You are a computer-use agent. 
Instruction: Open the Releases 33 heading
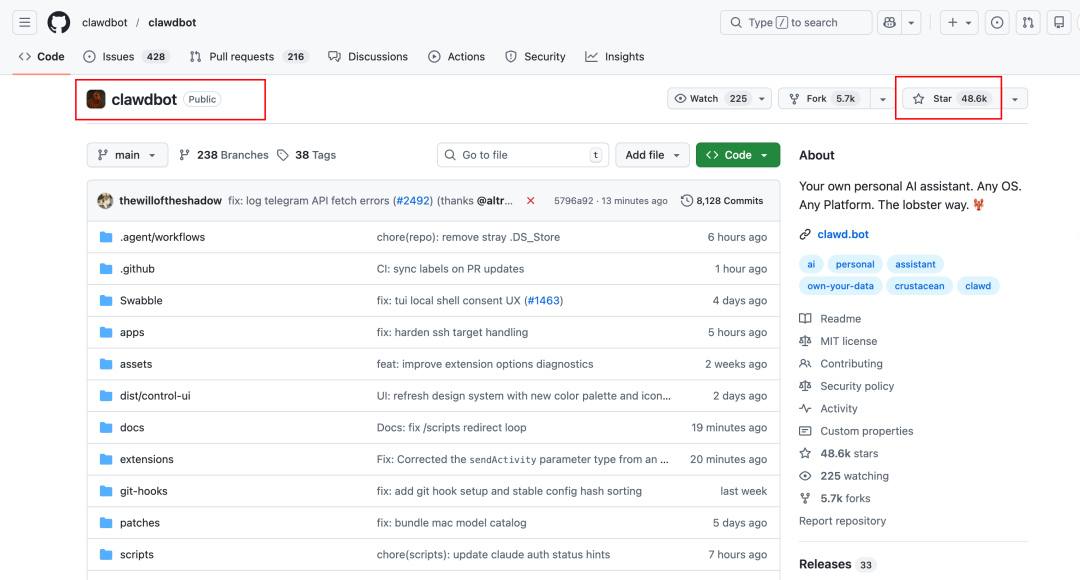836,564
